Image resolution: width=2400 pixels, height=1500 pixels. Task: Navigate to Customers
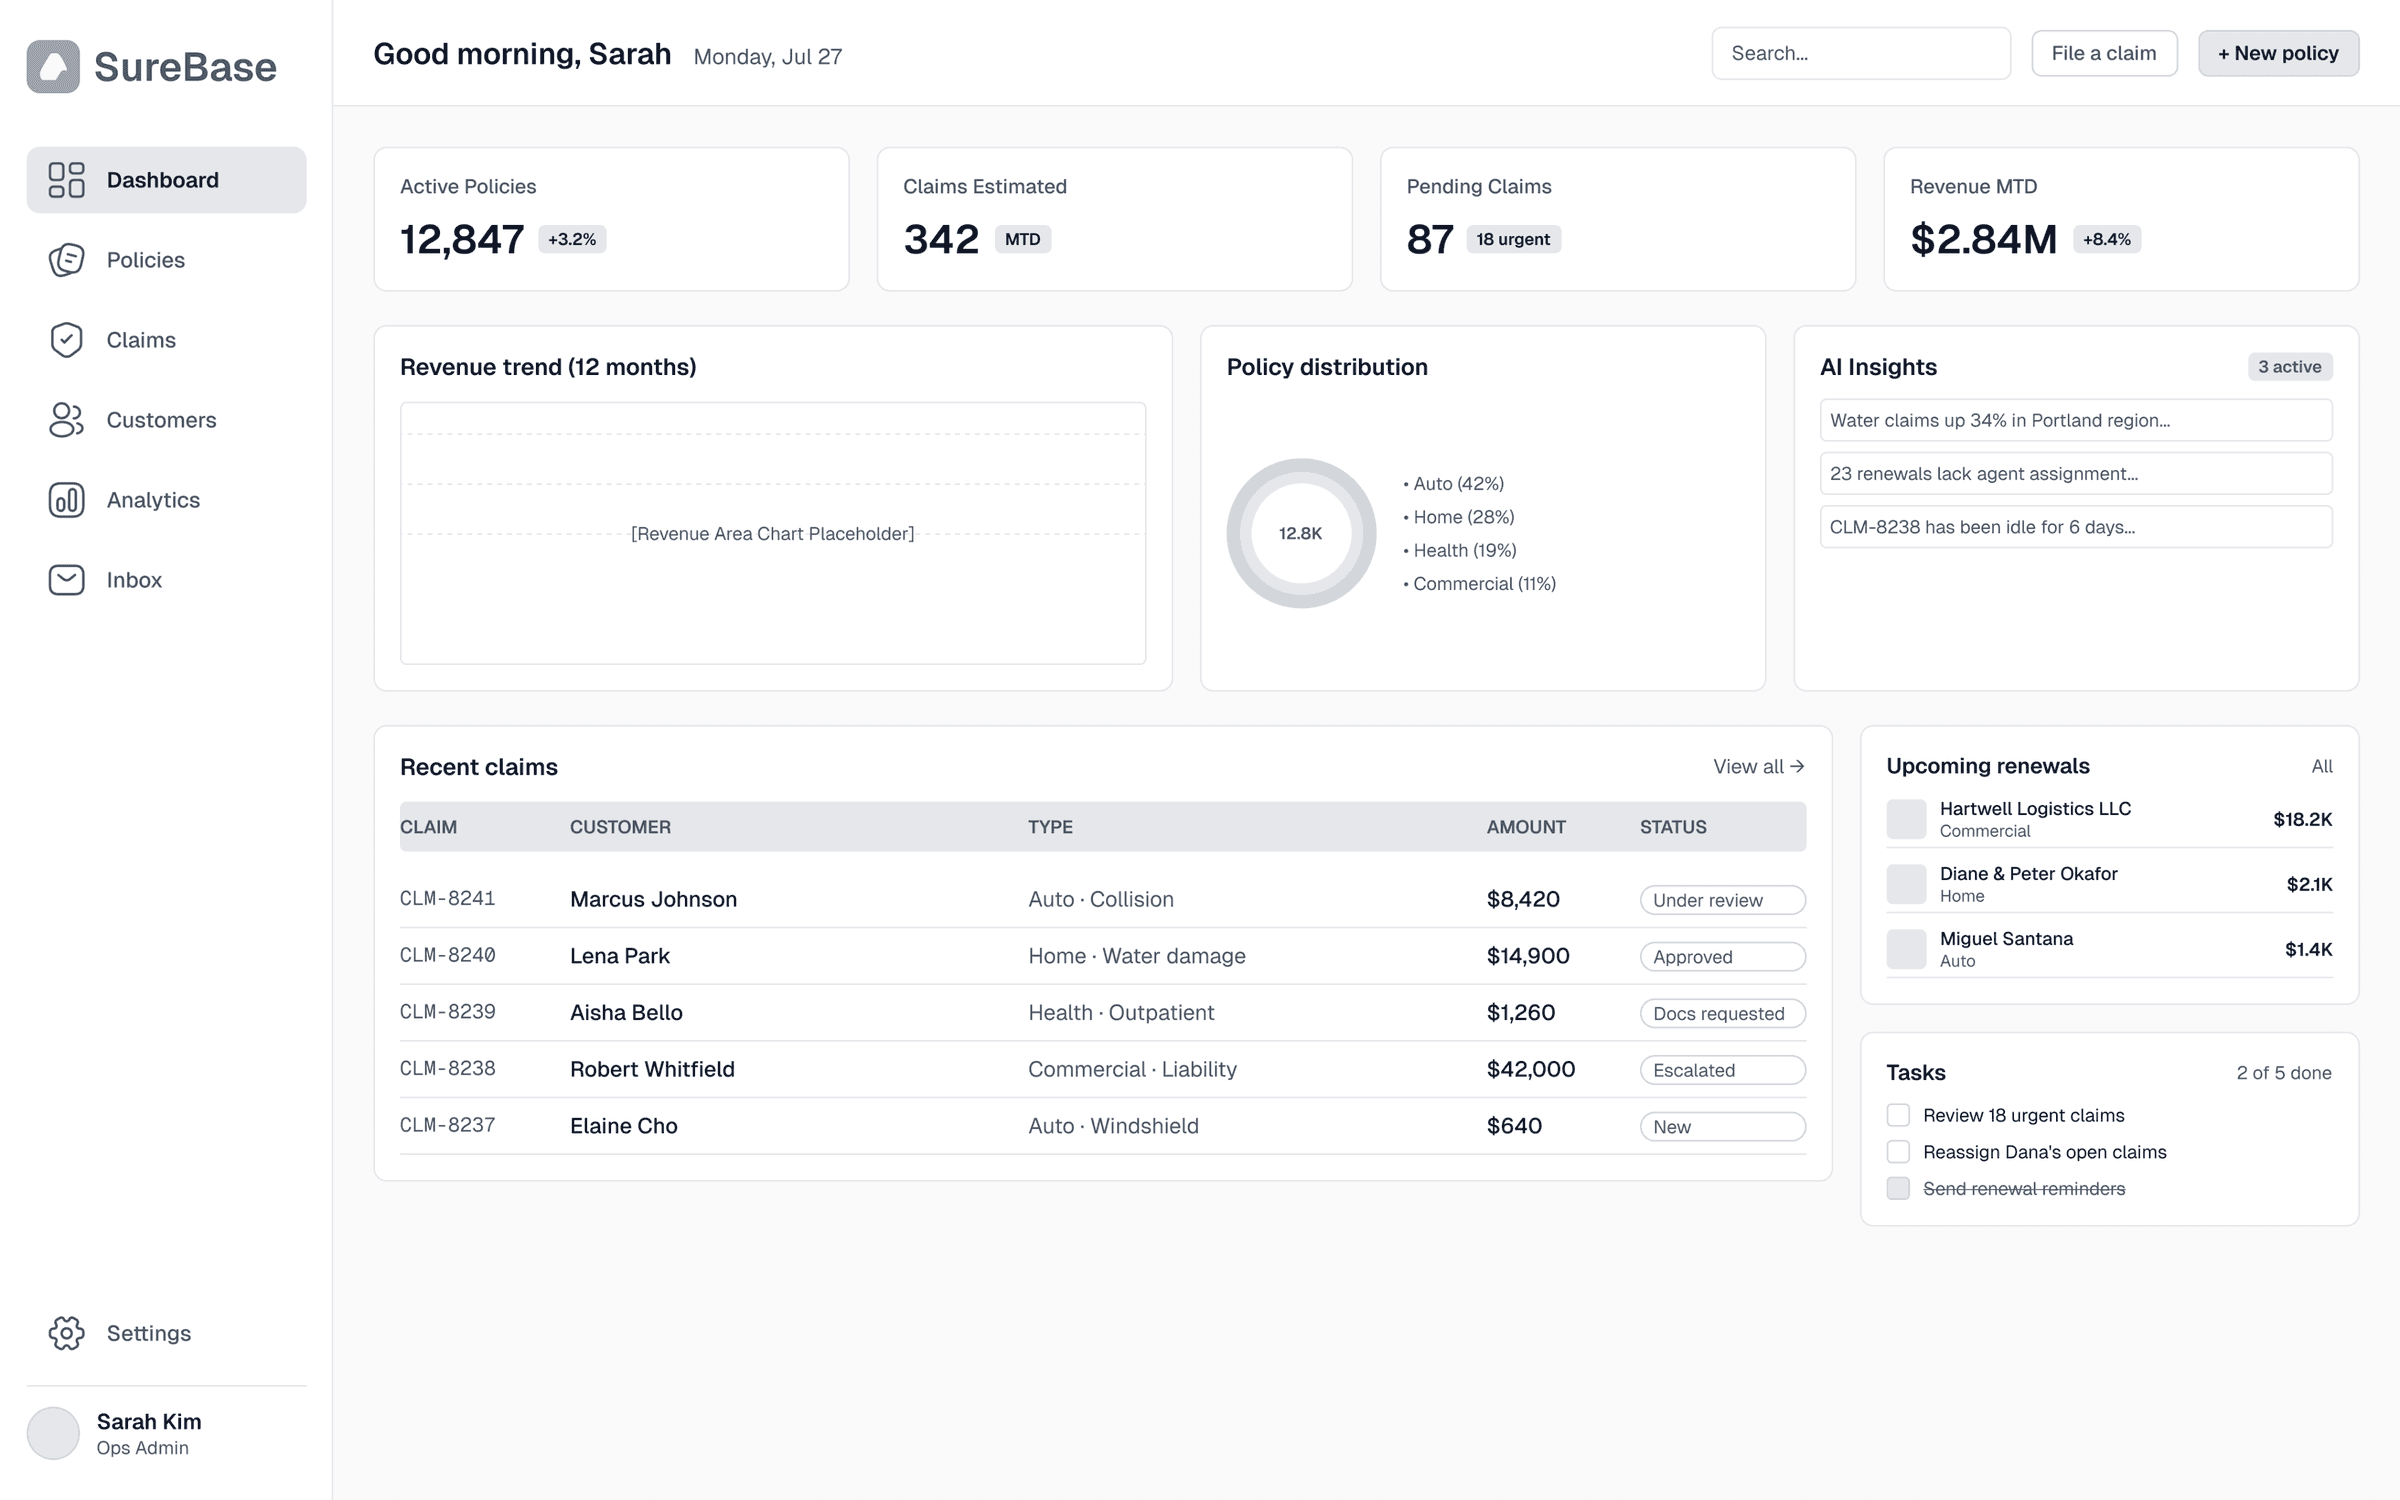(x=166, y=420)
